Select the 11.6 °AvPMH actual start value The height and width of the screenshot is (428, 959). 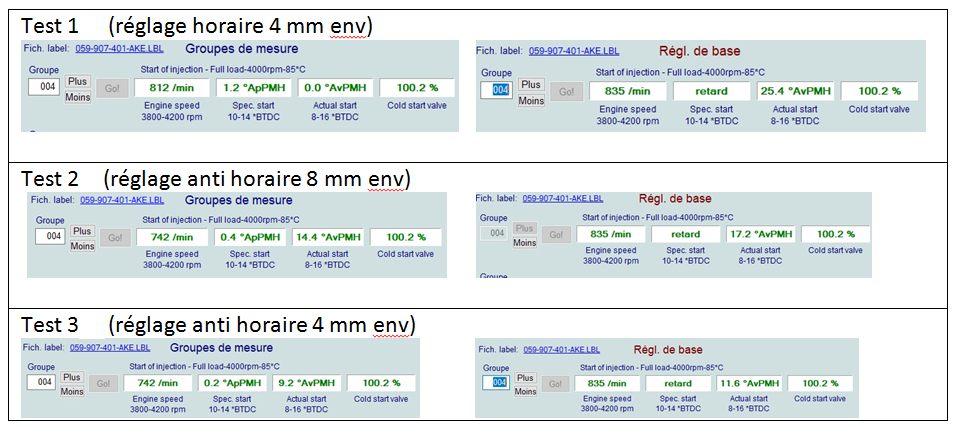click(x=749, y=383)
